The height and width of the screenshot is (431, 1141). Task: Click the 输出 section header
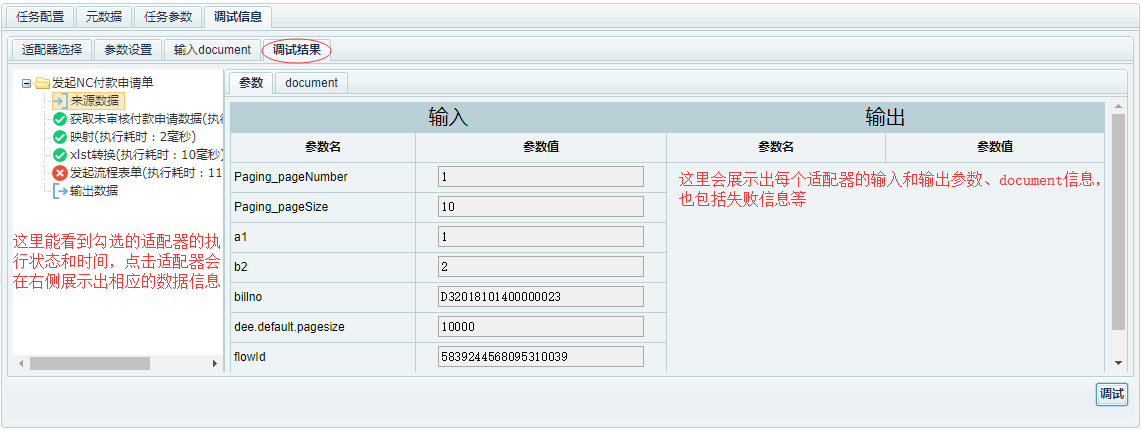pos(885,117)
